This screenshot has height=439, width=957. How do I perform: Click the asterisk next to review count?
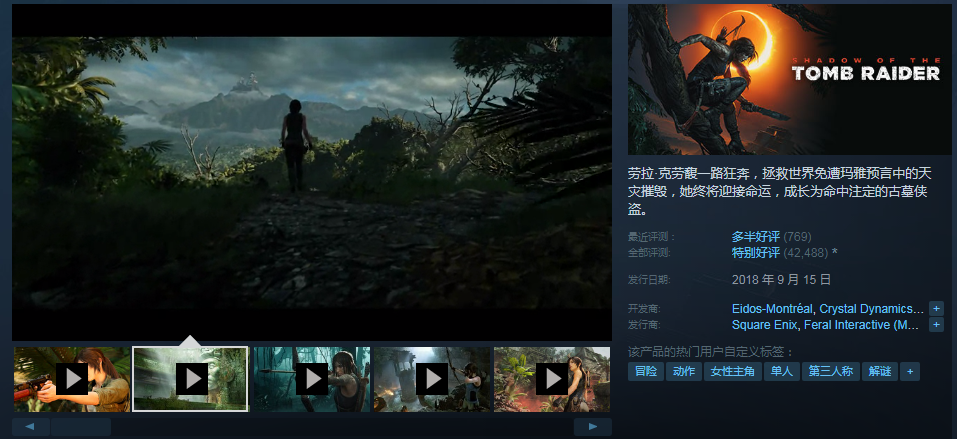pyautogui.click(x=834, y=253)
